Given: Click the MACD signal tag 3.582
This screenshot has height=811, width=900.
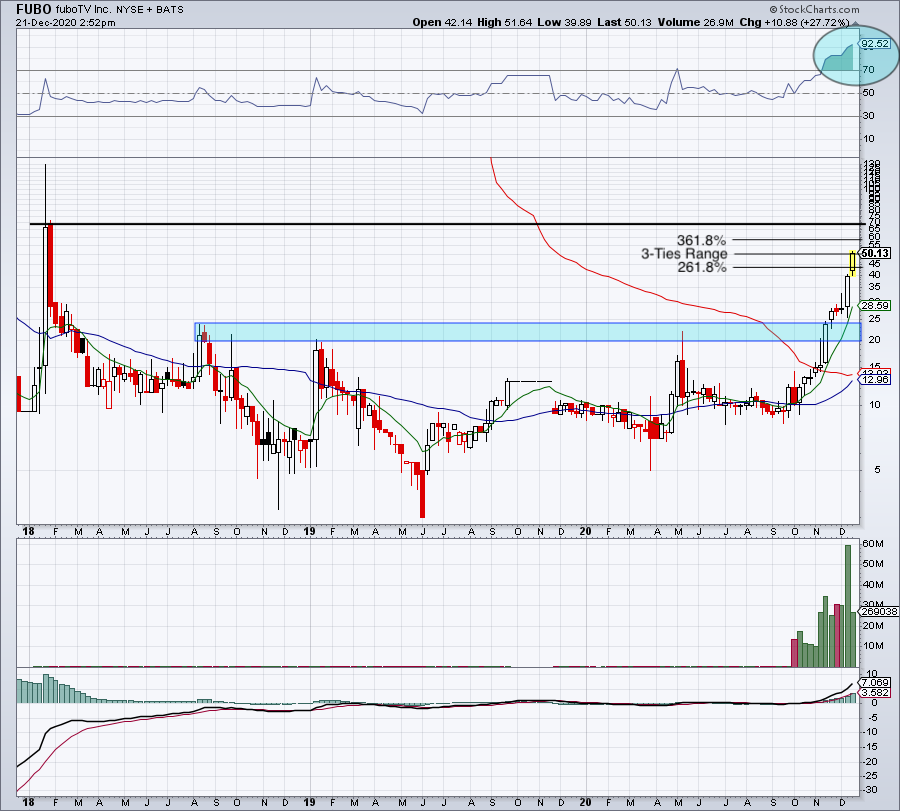Looking at the screenshot, I should pyautogui.click(x=875, y=692).
